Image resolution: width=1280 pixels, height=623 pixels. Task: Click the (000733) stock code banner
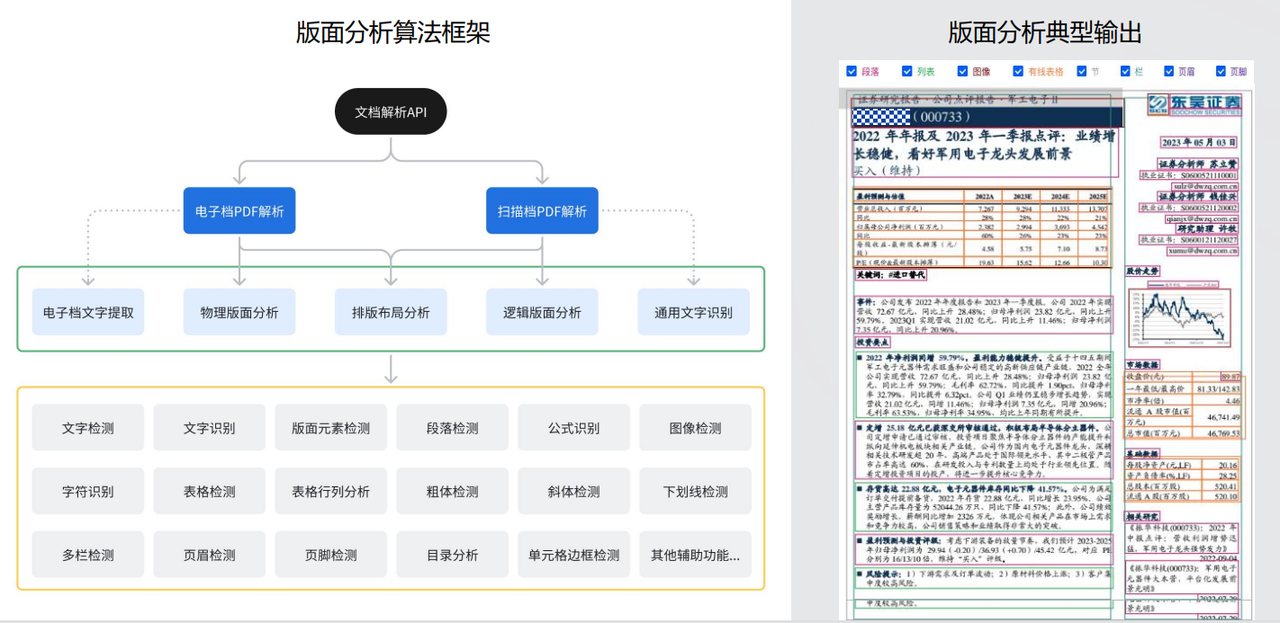click(x=986, y=117)
